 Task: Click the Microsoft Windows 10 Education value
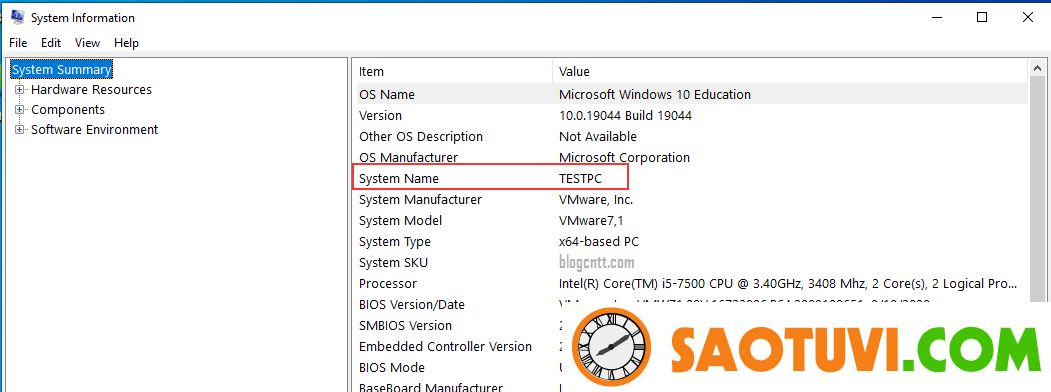click(655, 94)
